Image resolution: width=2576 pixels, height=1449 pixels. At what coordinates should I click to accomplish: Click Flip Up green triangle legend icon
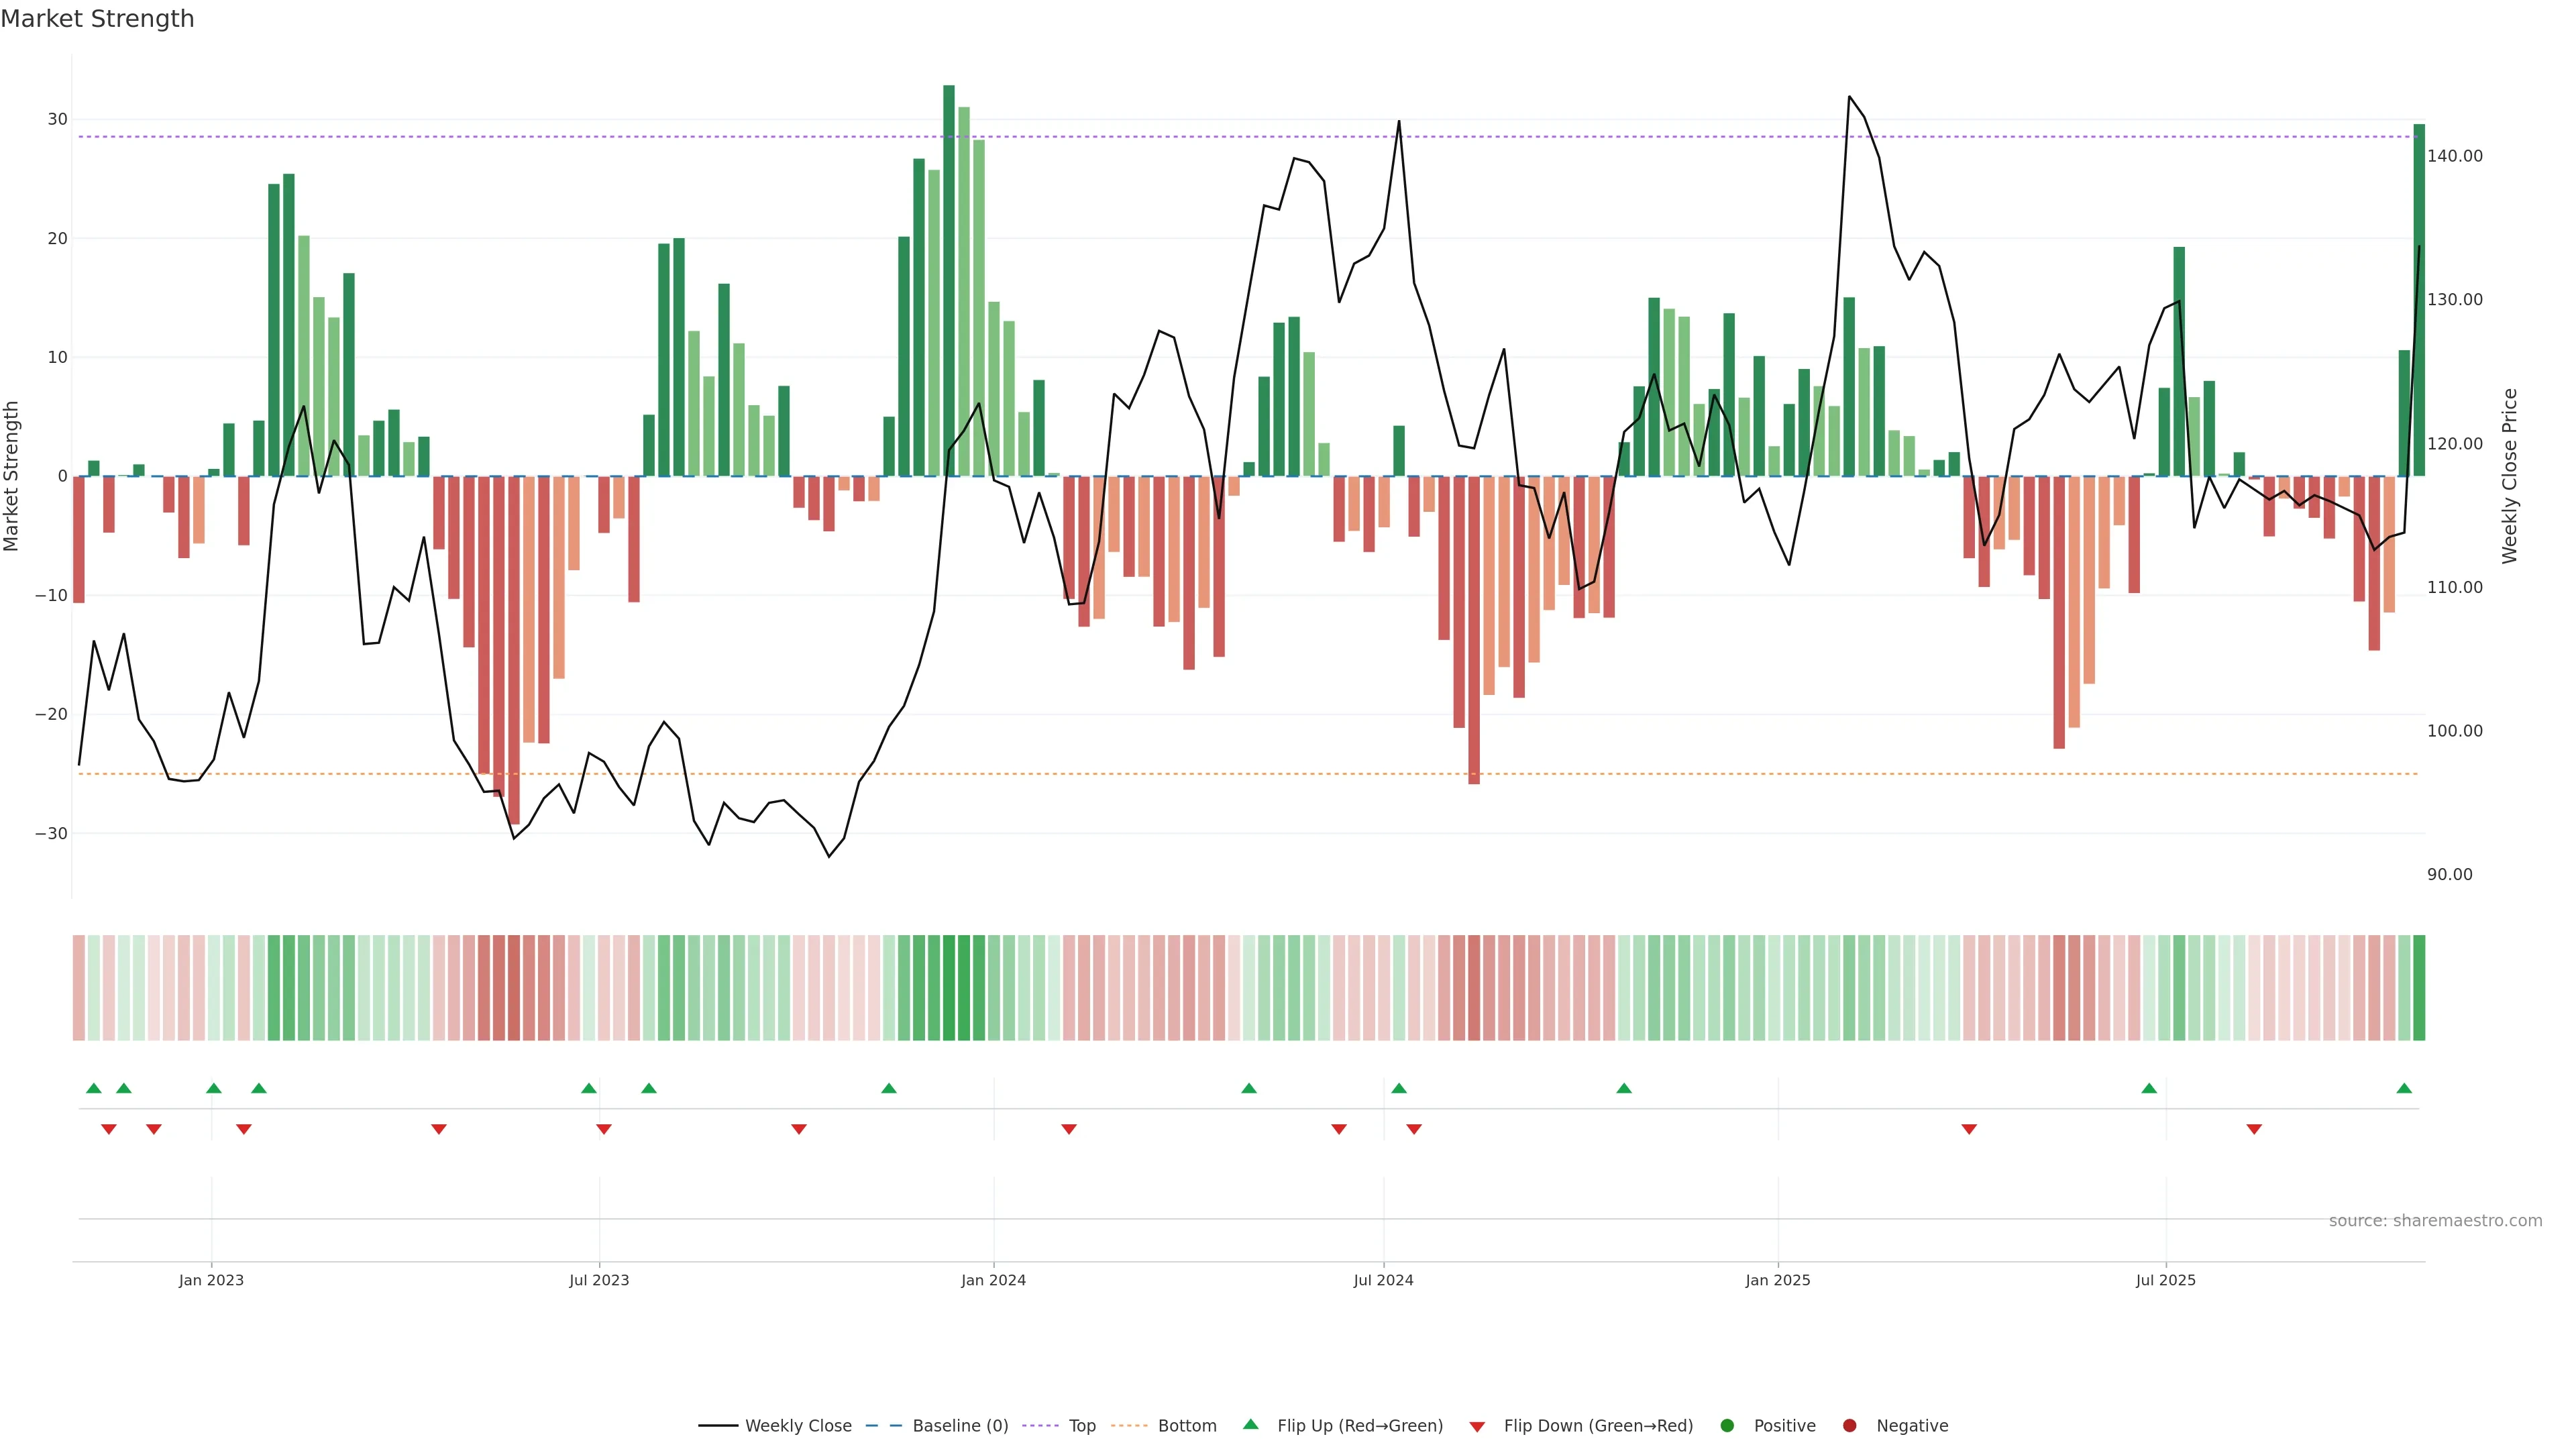[1250, 1425]
